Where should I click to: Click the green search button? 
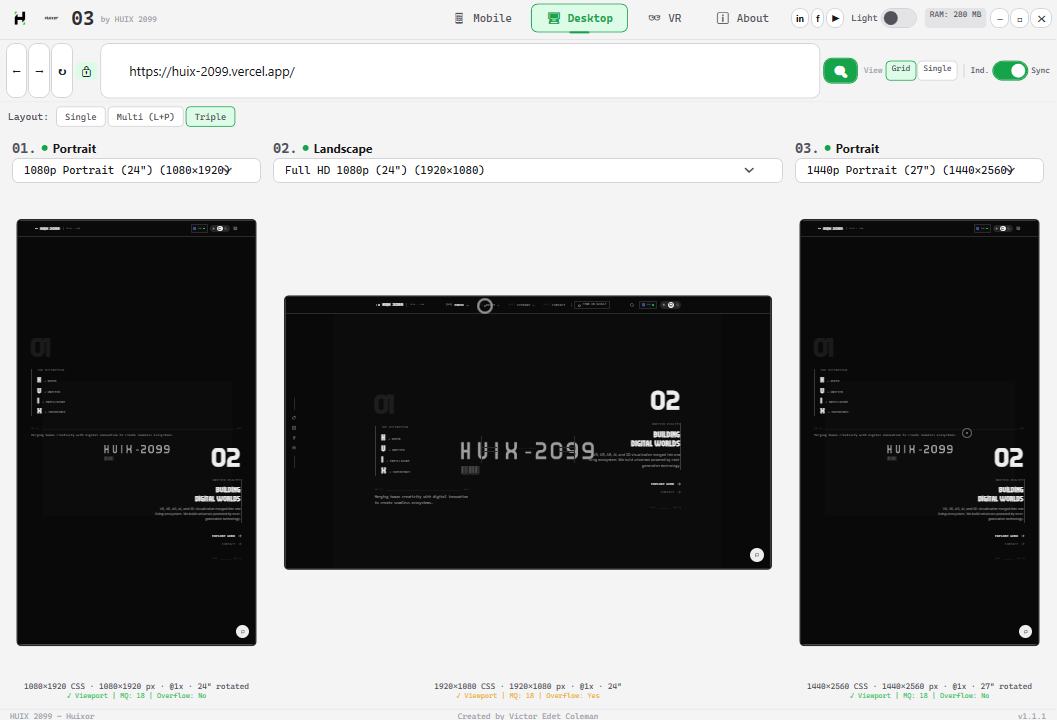[840, 71]
